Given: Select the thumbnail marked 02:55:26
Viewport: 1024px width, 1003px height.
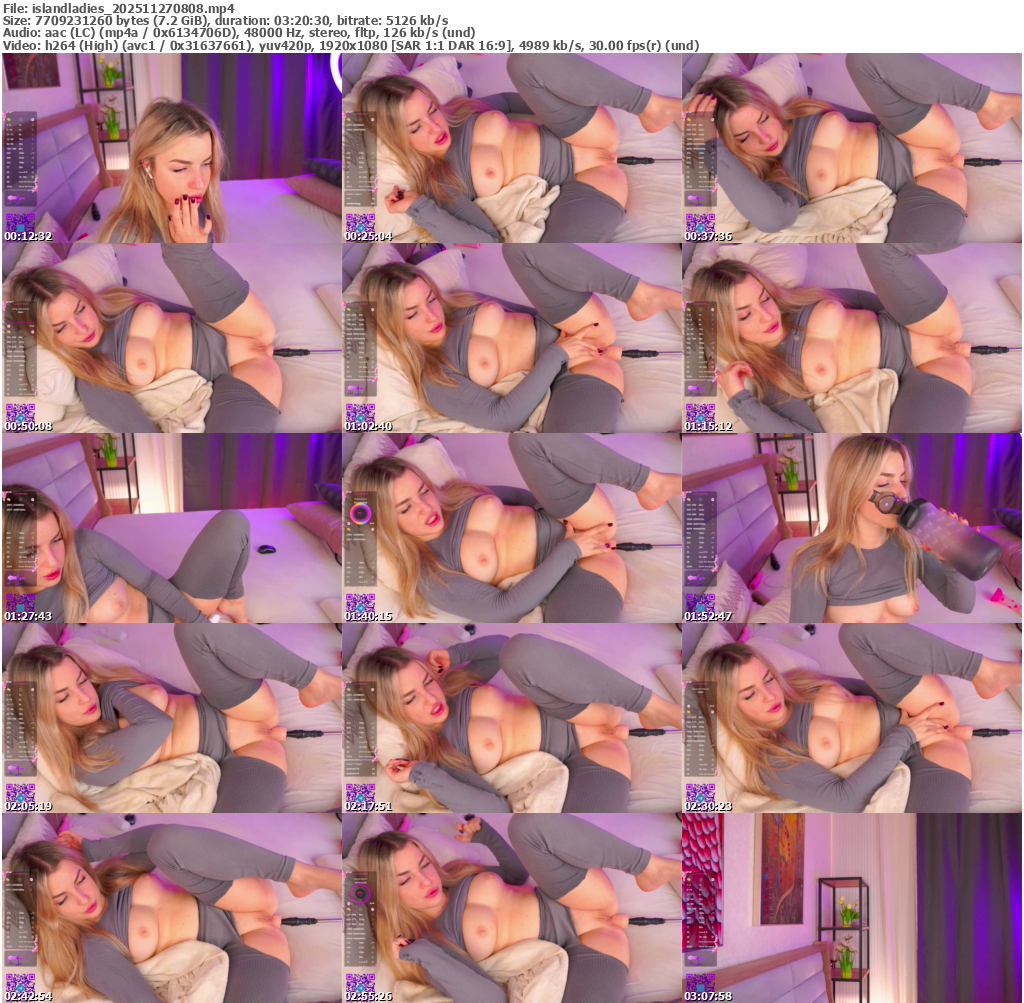Looking at the screenshot, I should point(511,908).
